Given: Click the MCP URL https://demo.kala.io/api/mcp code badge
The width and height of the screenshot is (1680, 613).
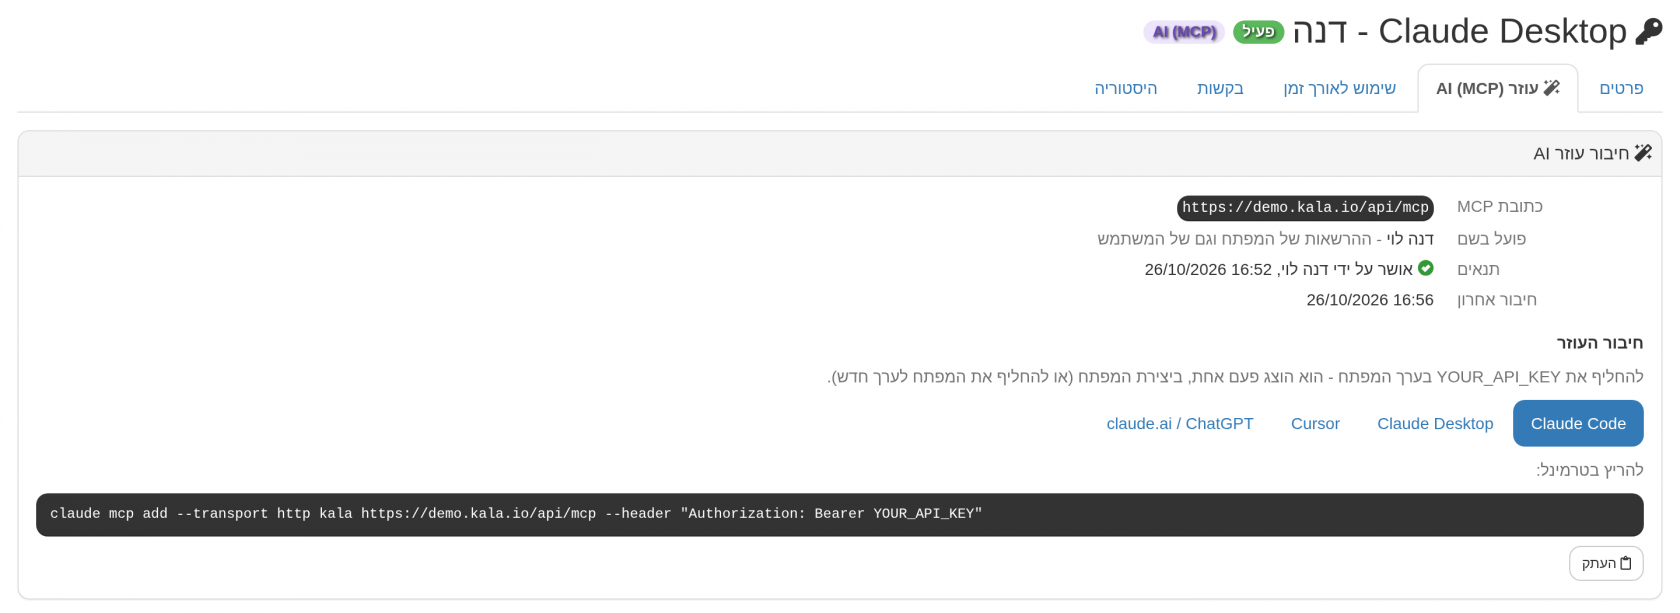Looking at the screenshot, I should pyautogui.click(x=1305, y=208).
